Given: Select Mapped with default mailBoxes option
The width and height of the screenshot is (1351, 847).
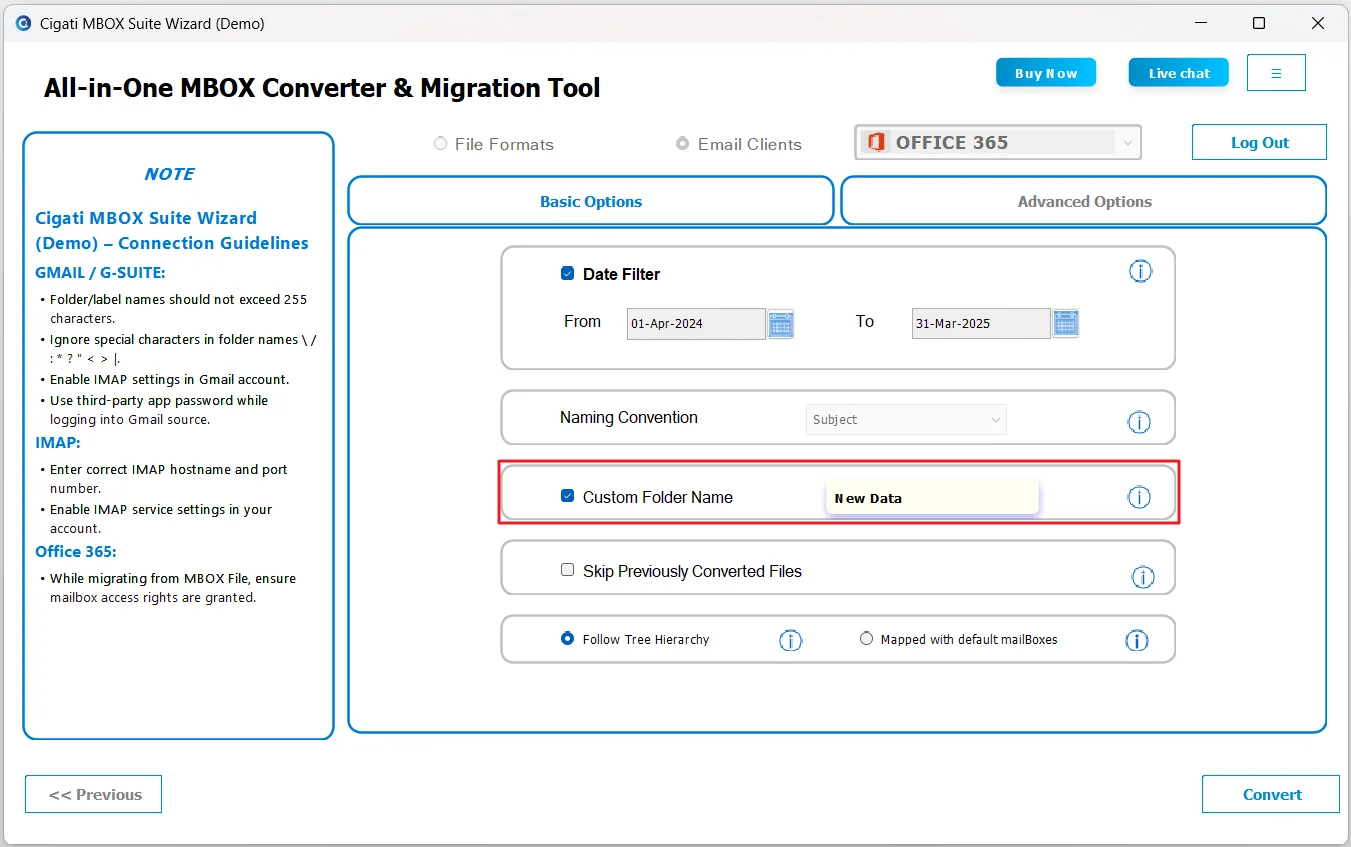Looking at the screenshot, I should [x=866, y=638].
